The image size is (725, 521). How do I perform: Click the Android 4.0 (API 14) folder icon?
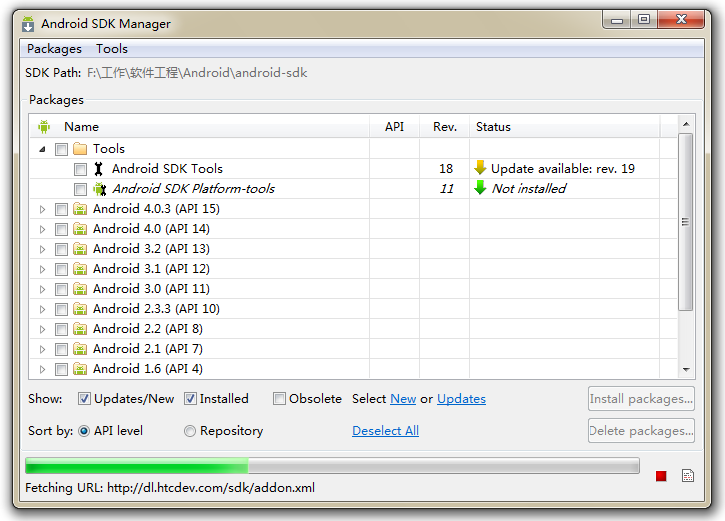[x=80, y=229]
